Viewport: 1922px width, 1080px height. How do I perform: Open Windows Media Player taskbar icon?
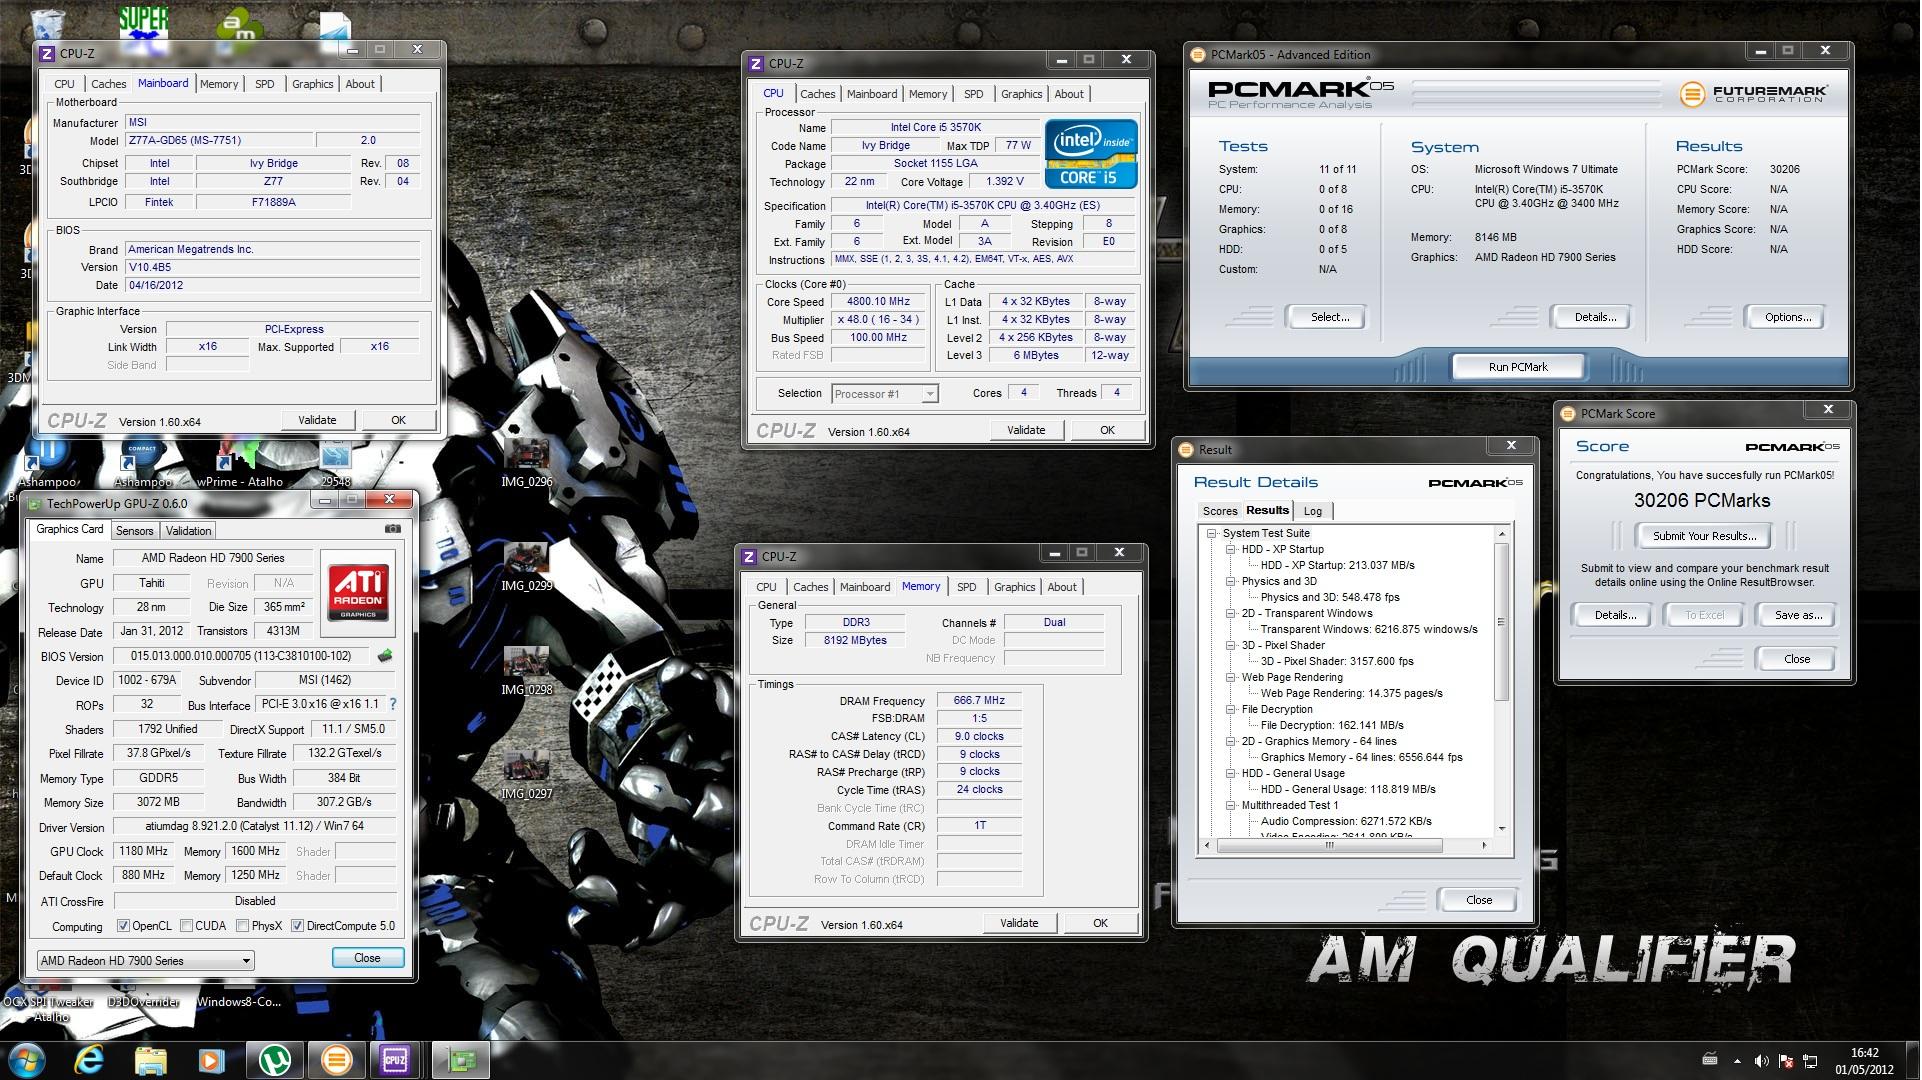pos(211,1060)
